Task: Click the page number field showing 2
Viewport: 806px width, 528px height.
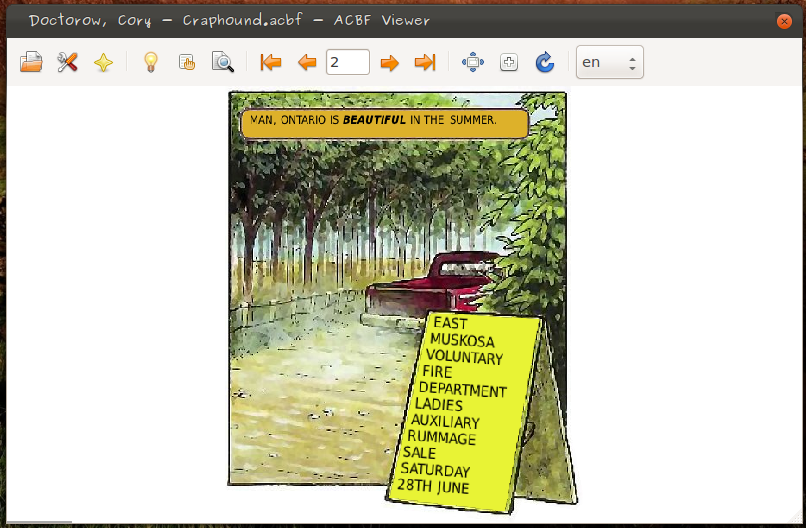Action: coord(347,62)
